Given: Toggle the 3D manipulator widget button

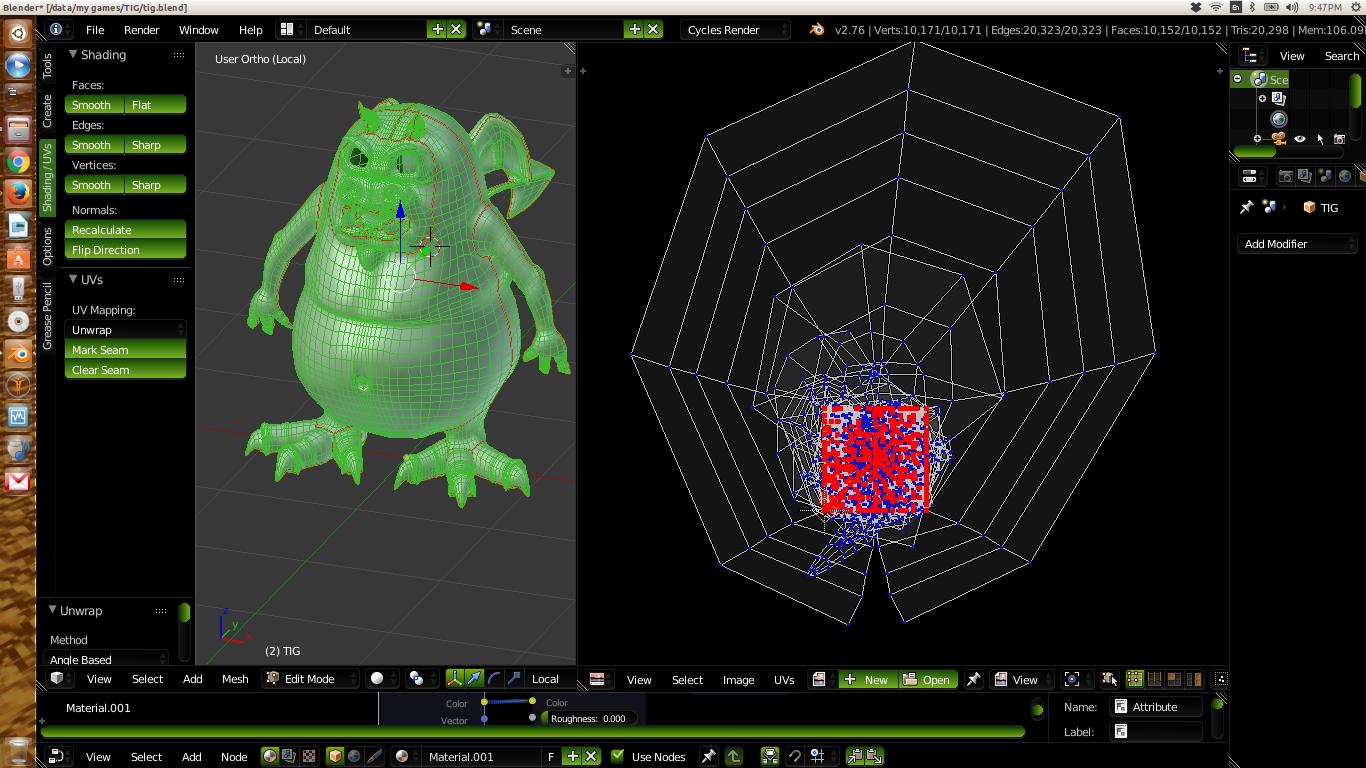Looking at the screenshot, I should pos(455,678).
